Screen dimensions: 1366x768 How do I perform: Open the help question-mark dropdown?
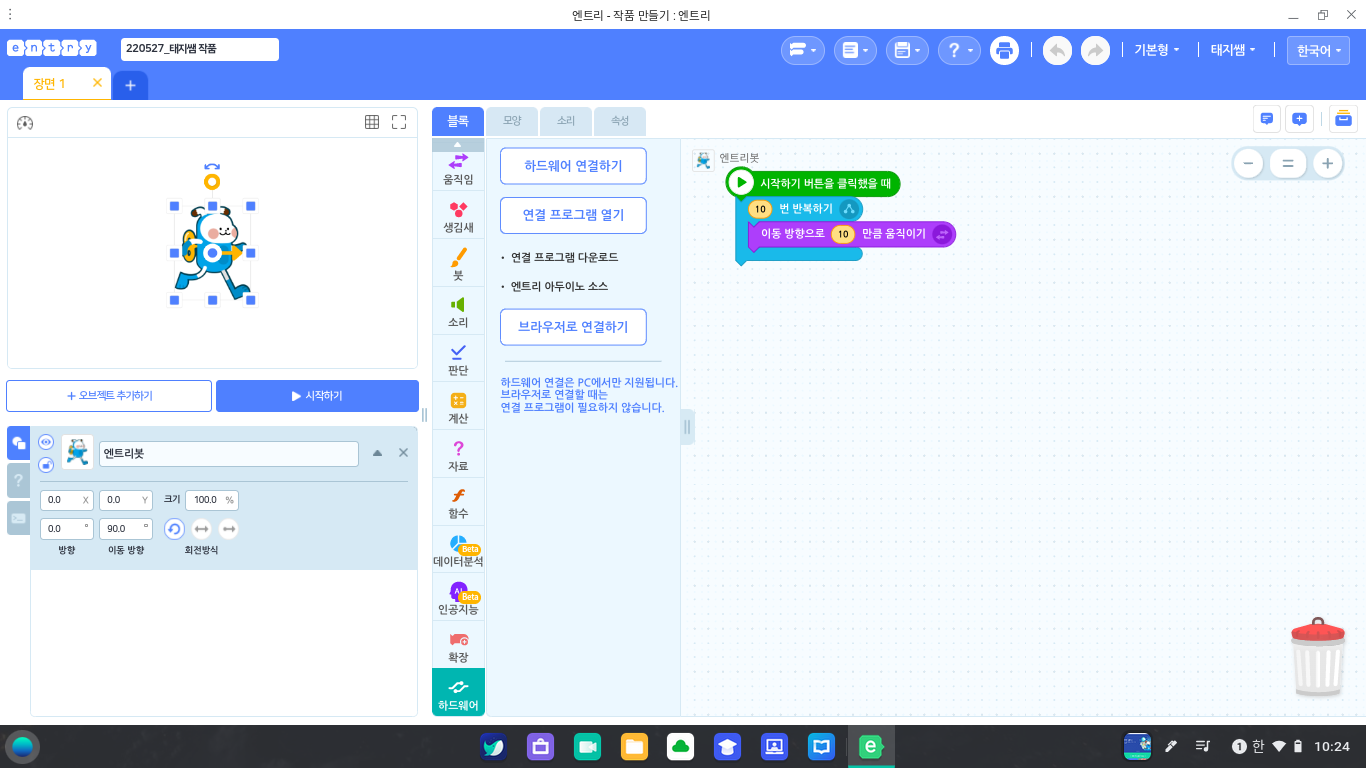[x=959, y=50]
